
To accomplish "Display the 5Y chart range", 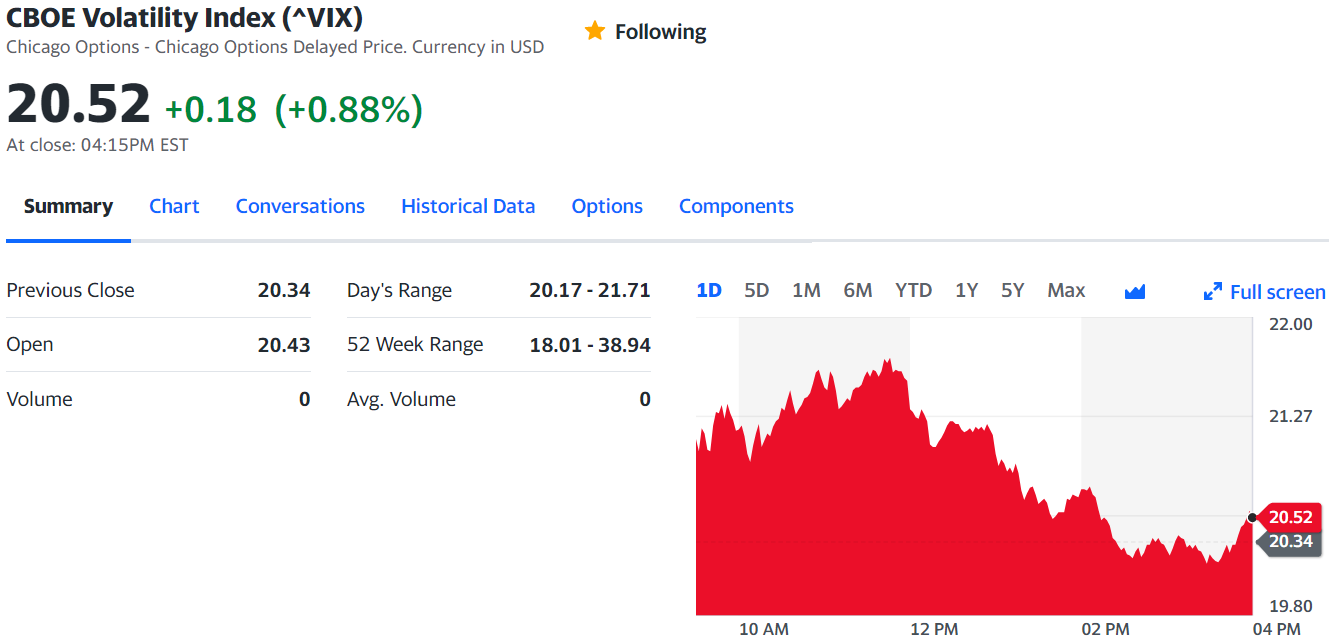I will coord(1013,290).
